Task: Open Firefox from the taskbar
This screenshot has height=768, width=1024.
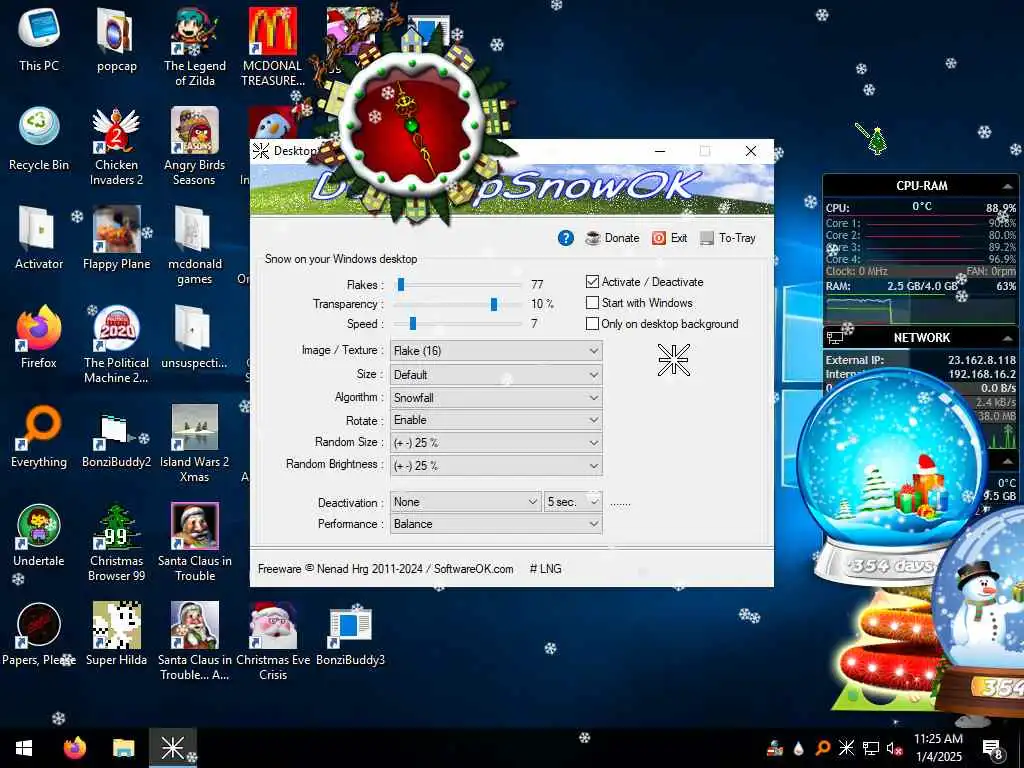Action: click(74, 748)
